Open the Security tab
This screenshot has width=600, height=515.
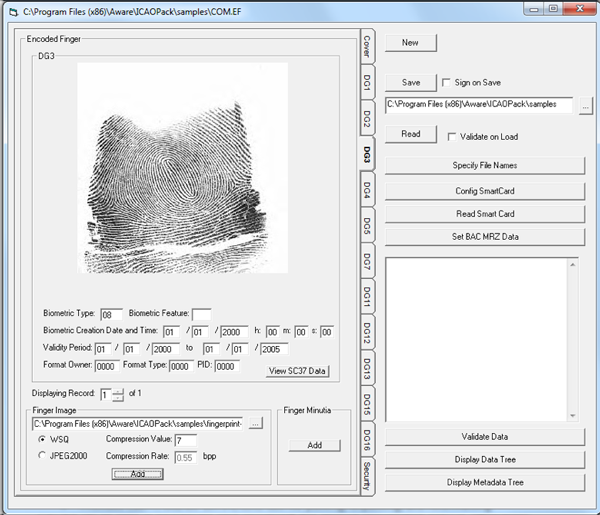coord(367,476)
